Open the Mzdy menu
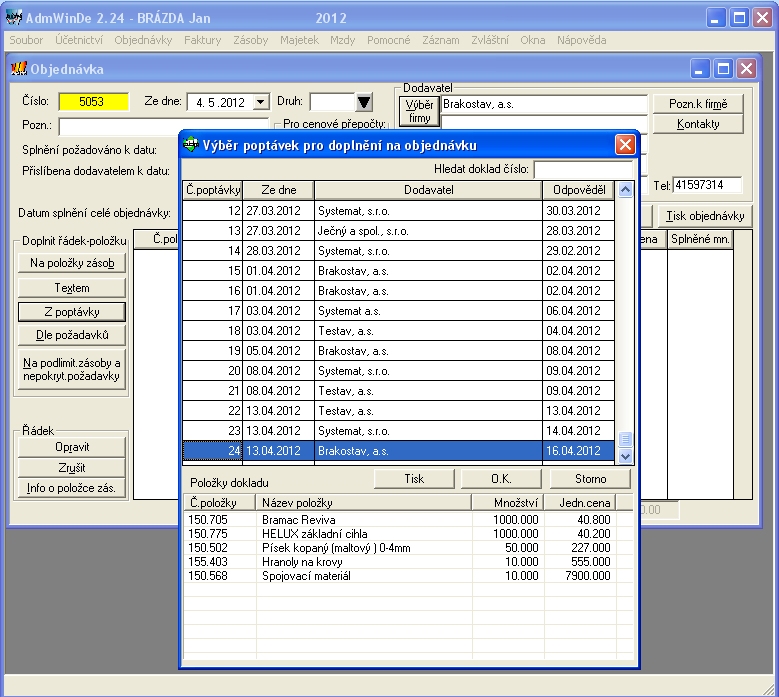Image resolution: width=779 pixels, height=697 pixels. point(343,40)
